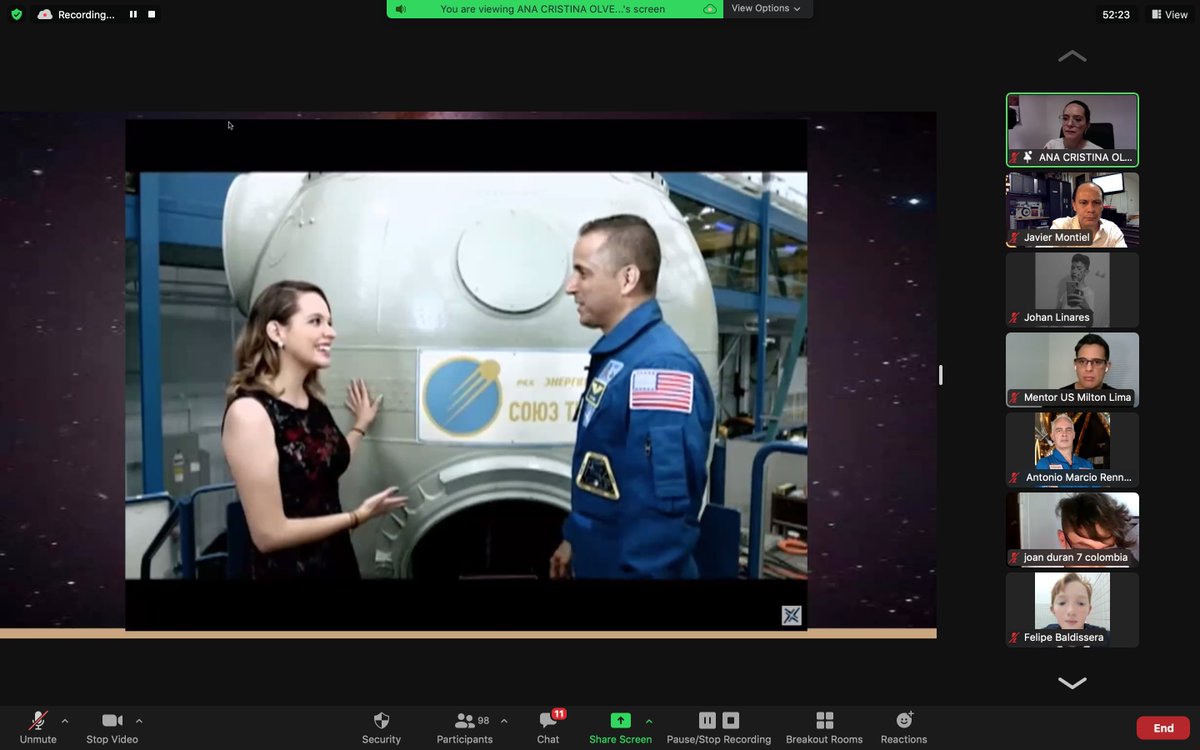
Task: Open the Reactions menu
Action: click(x=904, y=727)
